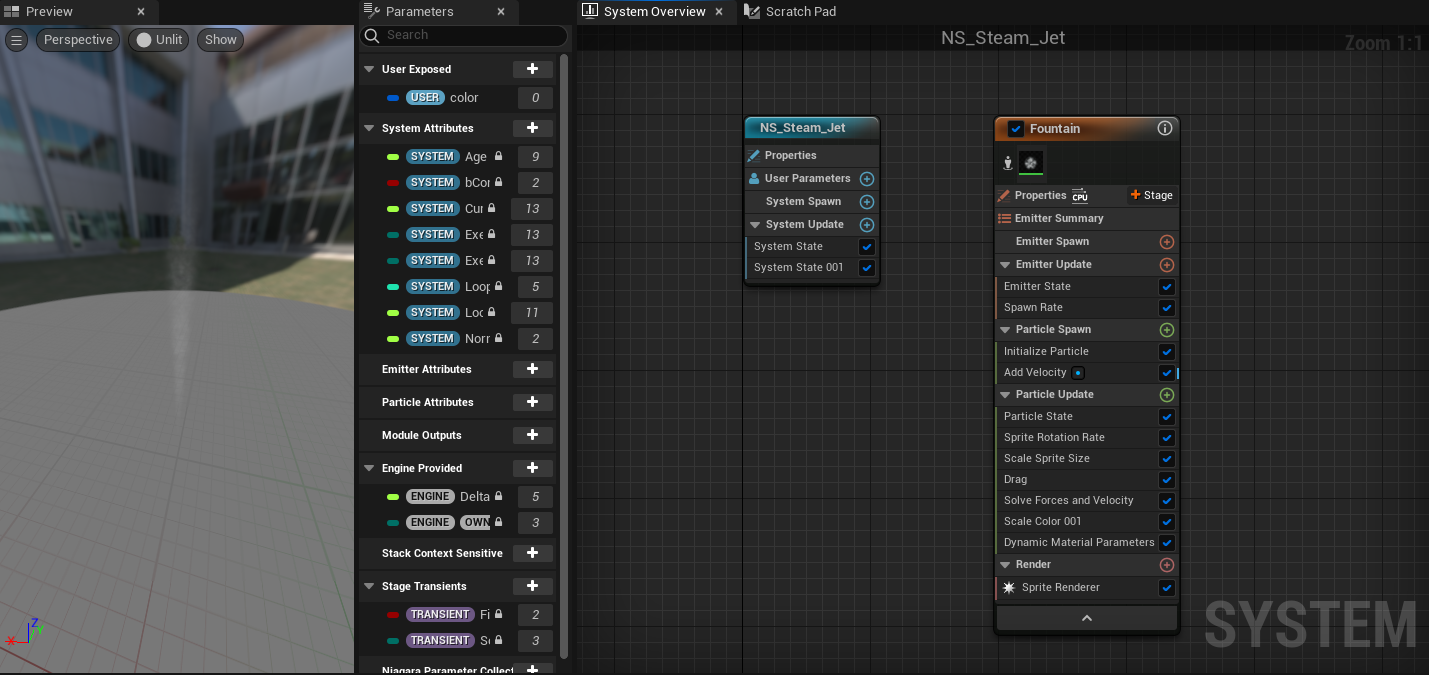Open the Preview viewport hamburger menu
The height and width of the screenshot is (675, 1429).
point(17,40)
